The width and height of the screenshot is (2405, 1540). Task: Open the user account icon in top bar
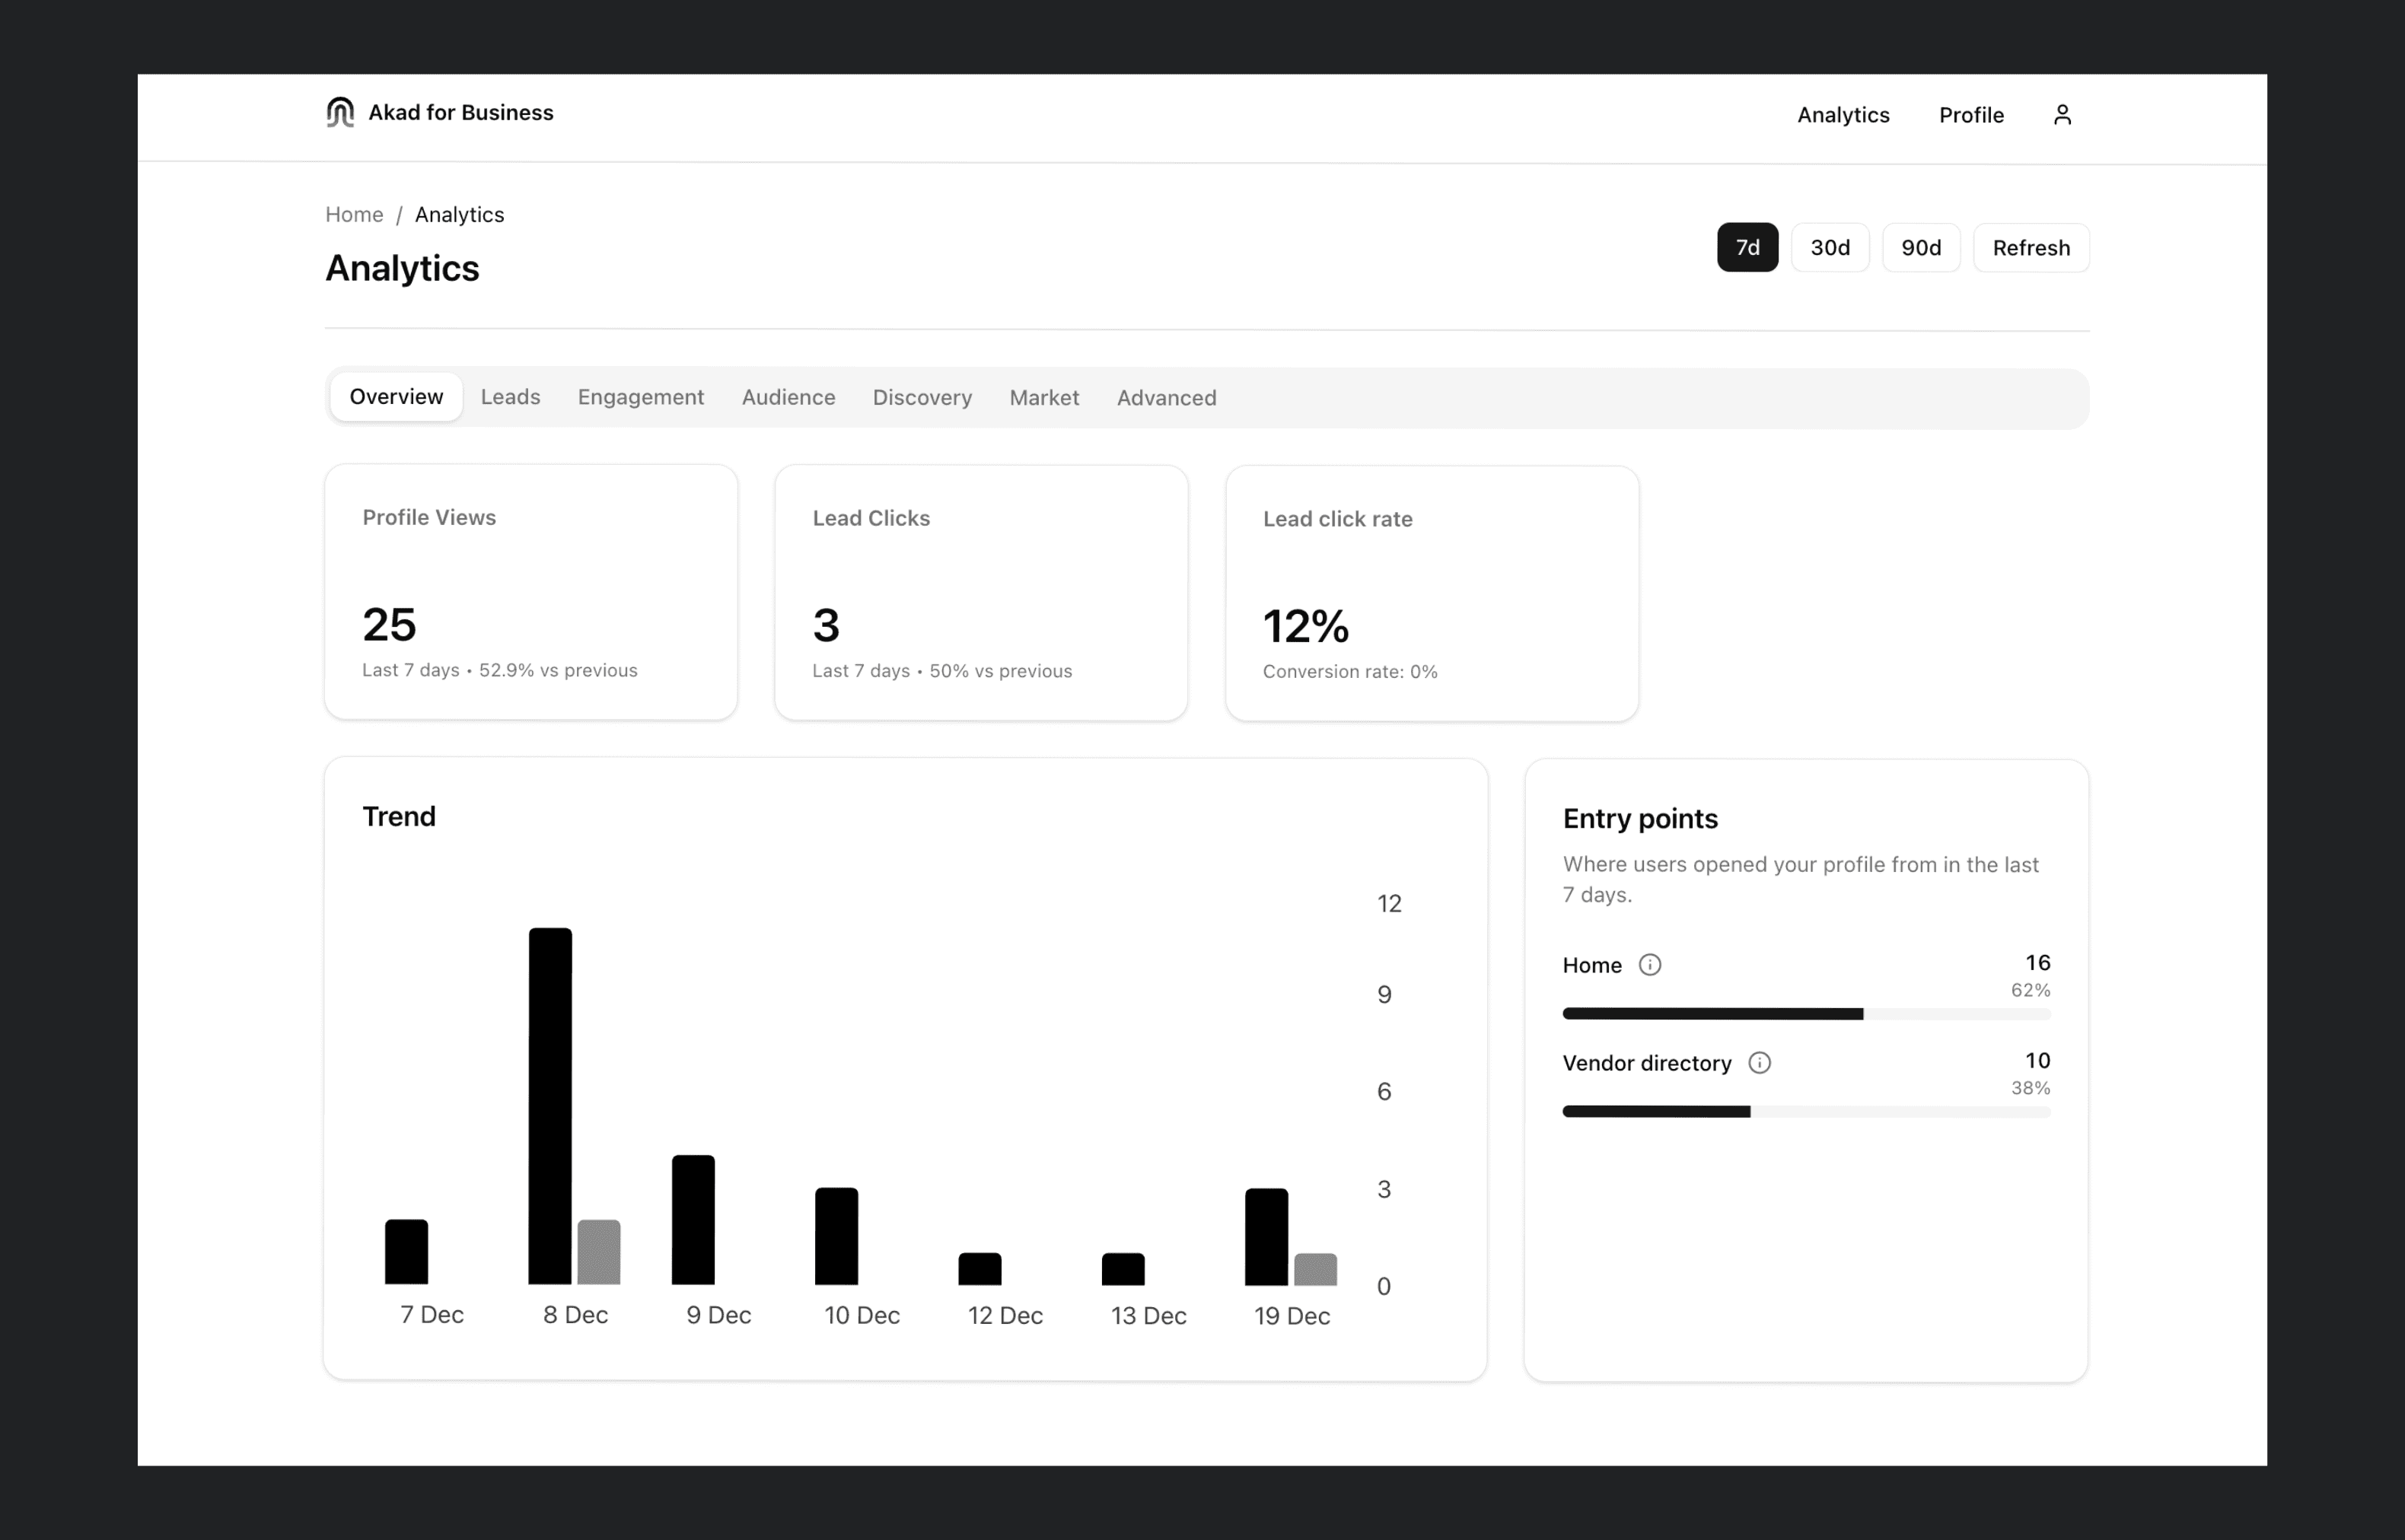click(2062, 114)
